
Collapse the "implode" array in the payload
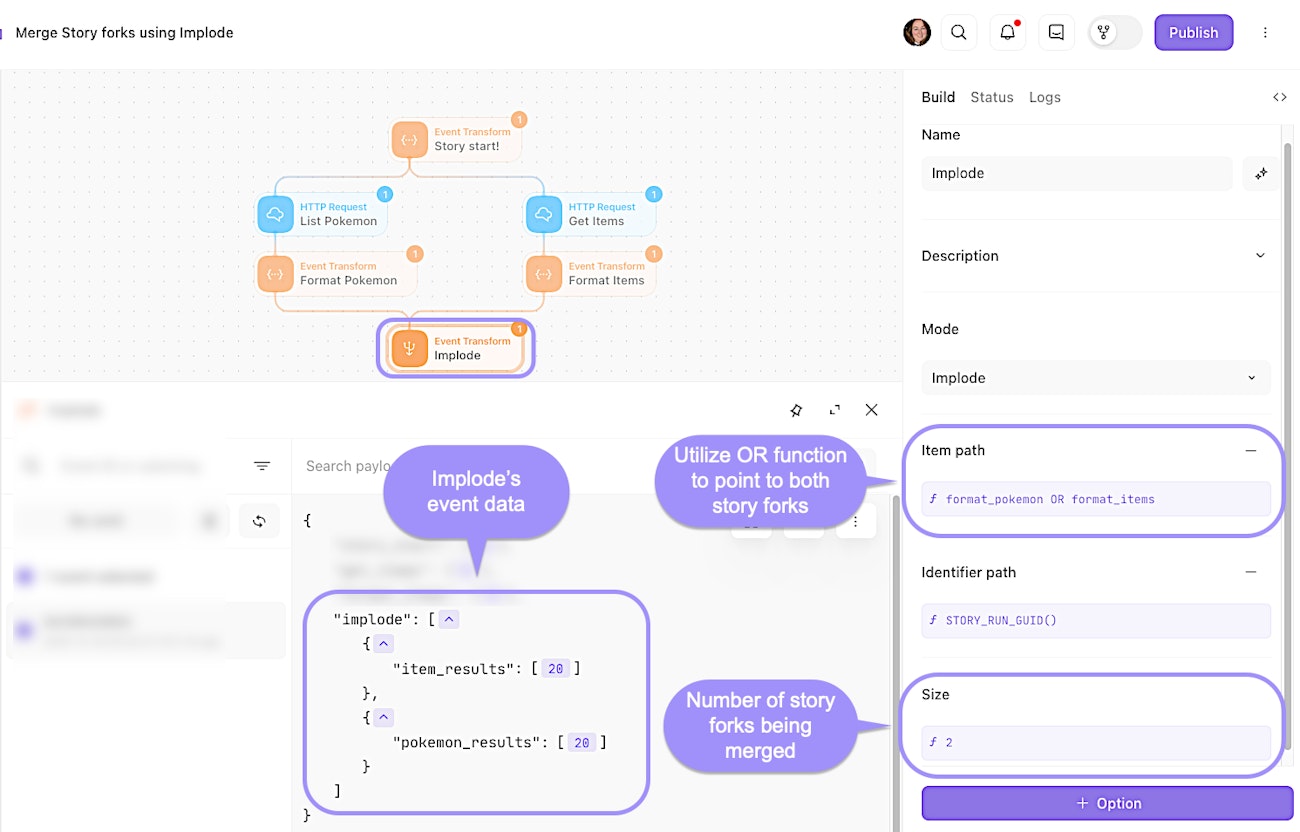(x=449, y=620)
